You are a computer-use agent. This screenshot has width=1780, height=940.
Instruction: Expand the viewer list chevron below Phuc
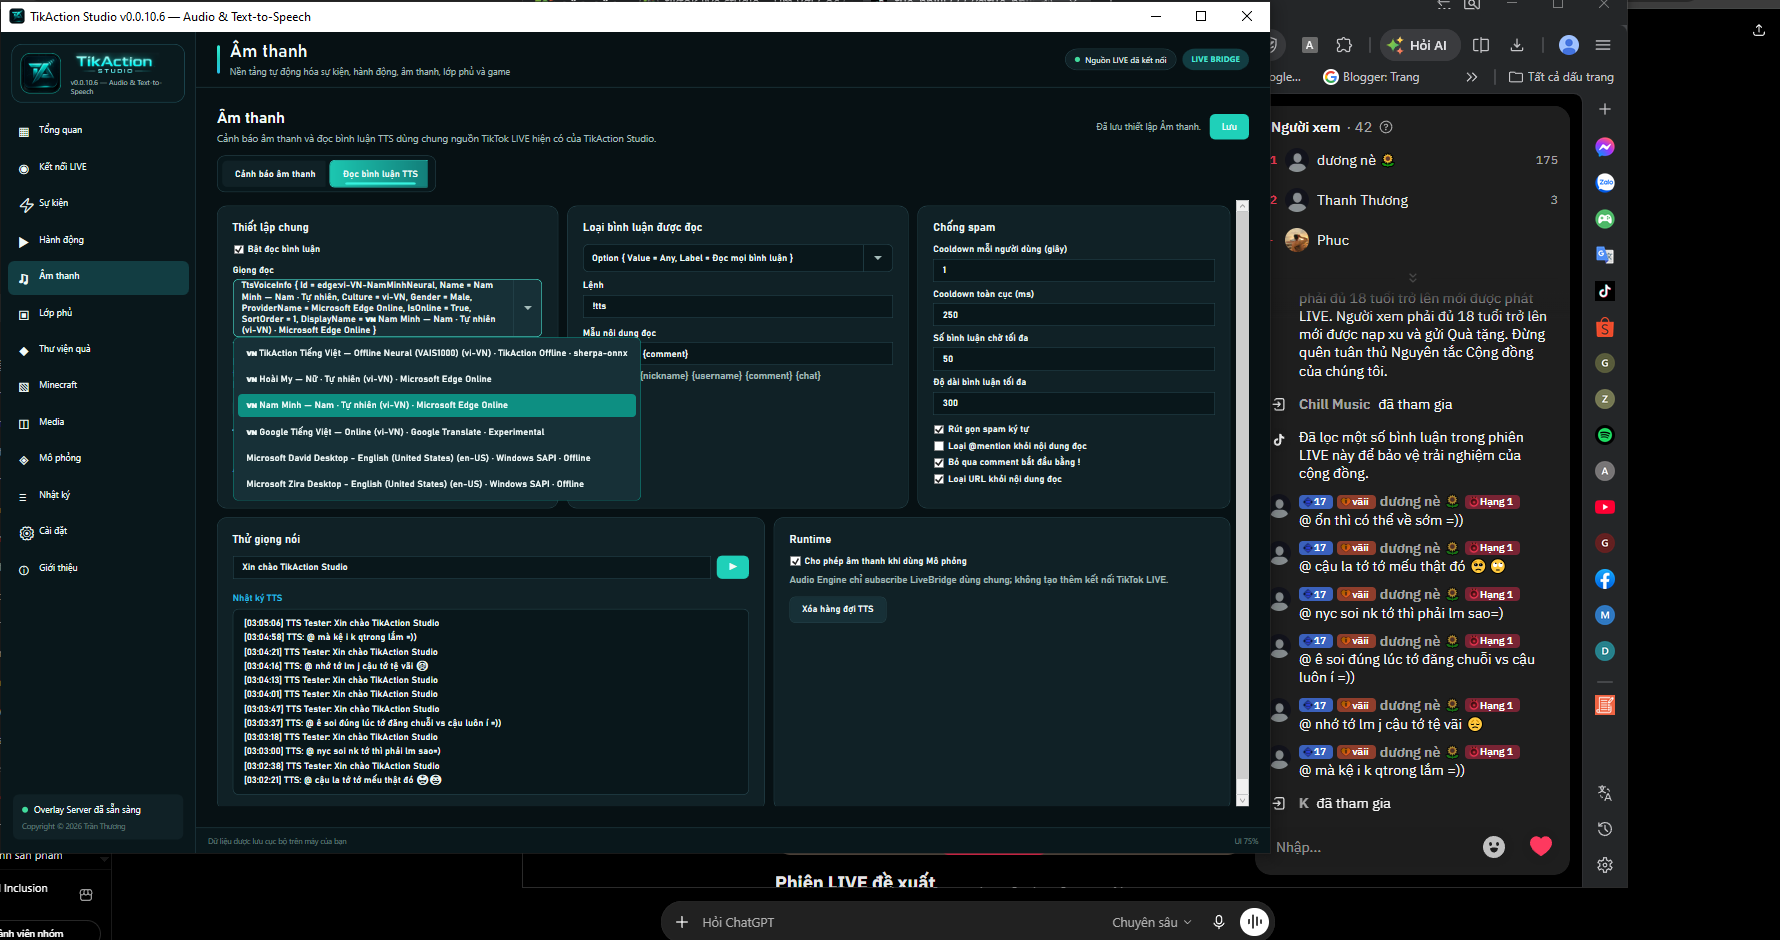(1412, 277)
